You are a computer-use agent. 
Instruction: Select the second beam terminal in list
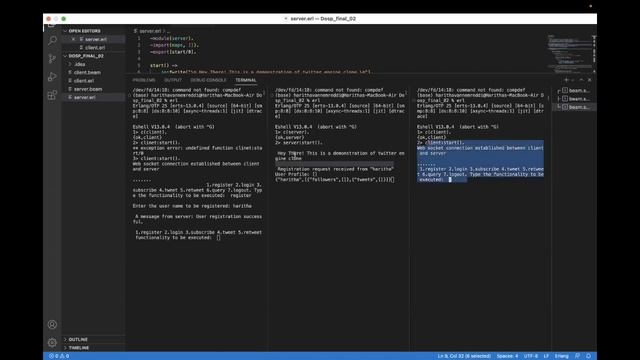coord(575,99)
